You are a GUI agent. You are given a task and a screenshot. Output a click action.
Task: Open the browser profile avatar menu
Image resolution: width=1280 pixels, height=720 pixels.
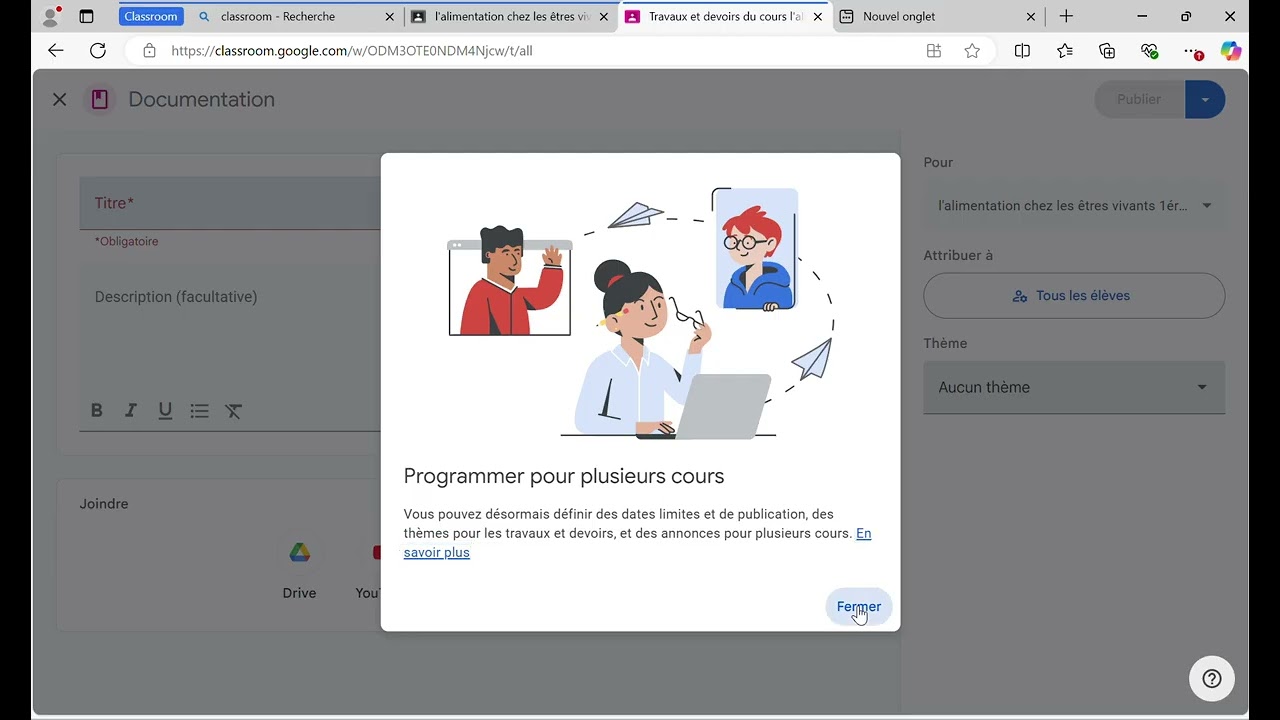coord(51,16)
